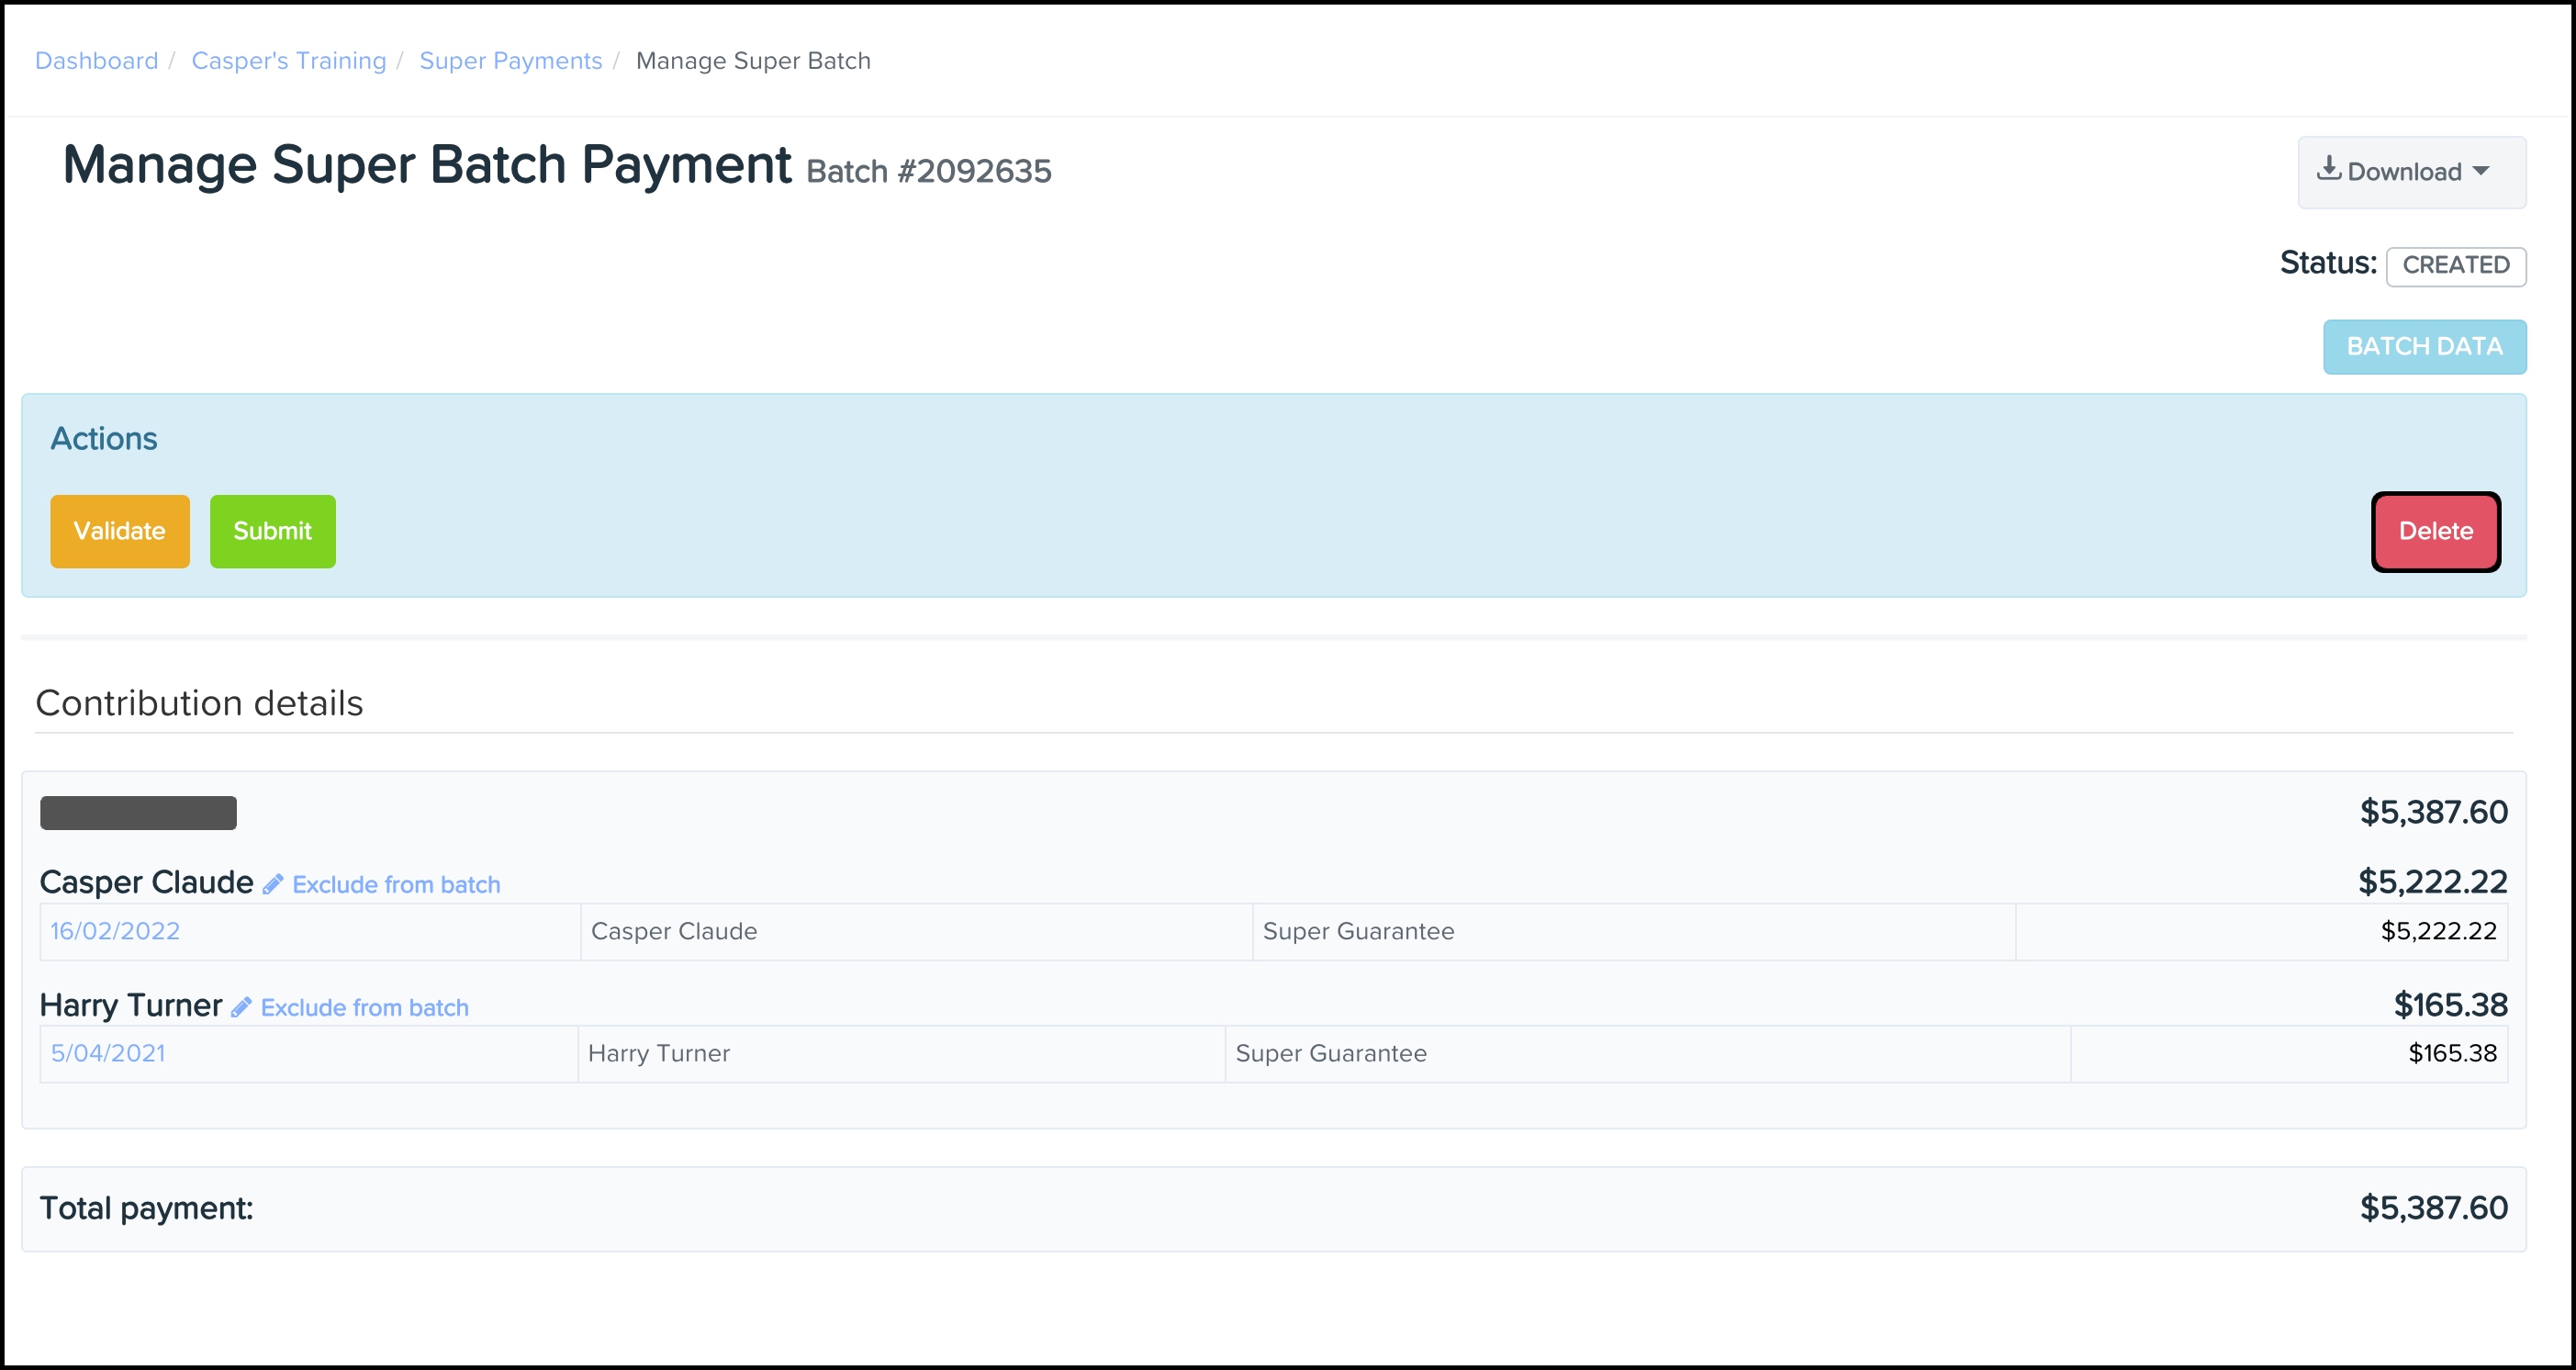Screen dimensions: 2576x1370
Task: Click pencil icon next to Harry Turner
Action: click(x=241, y=1007)
